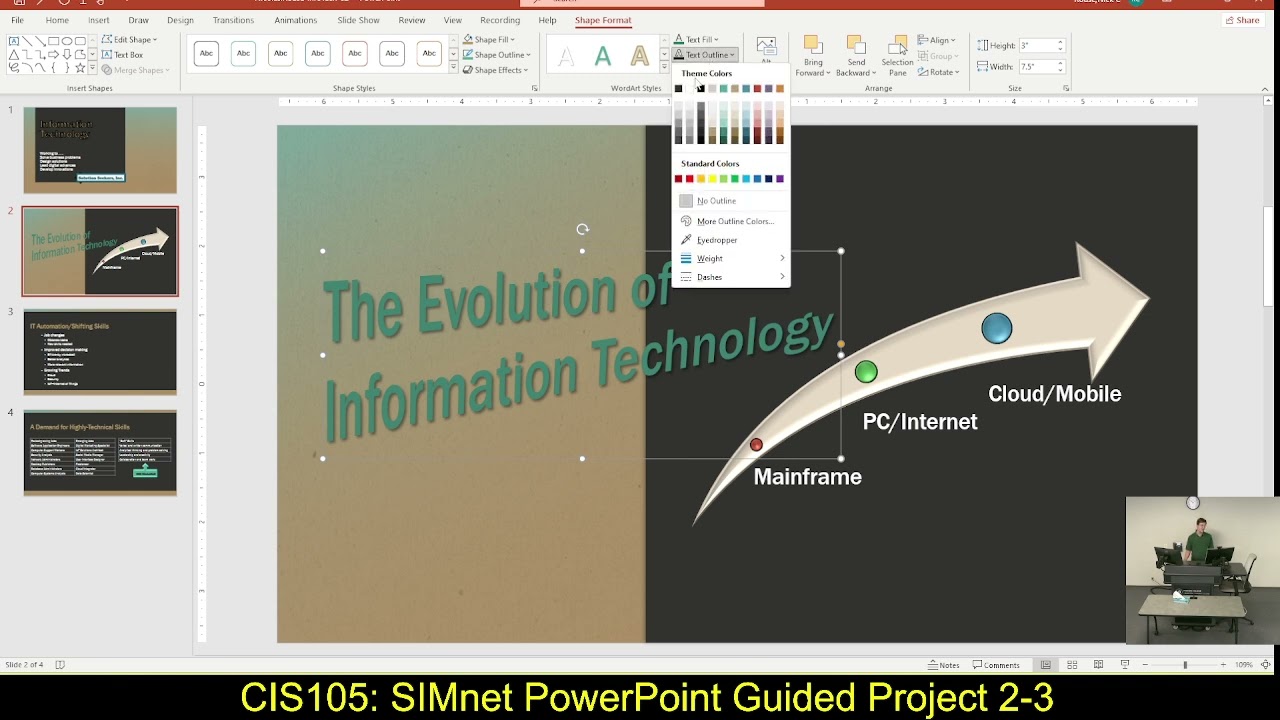This screenshot has width=1280, height=720.
Task: Collapse the ribbon with the chevron arrow
Action: (x=1266, y=88)
